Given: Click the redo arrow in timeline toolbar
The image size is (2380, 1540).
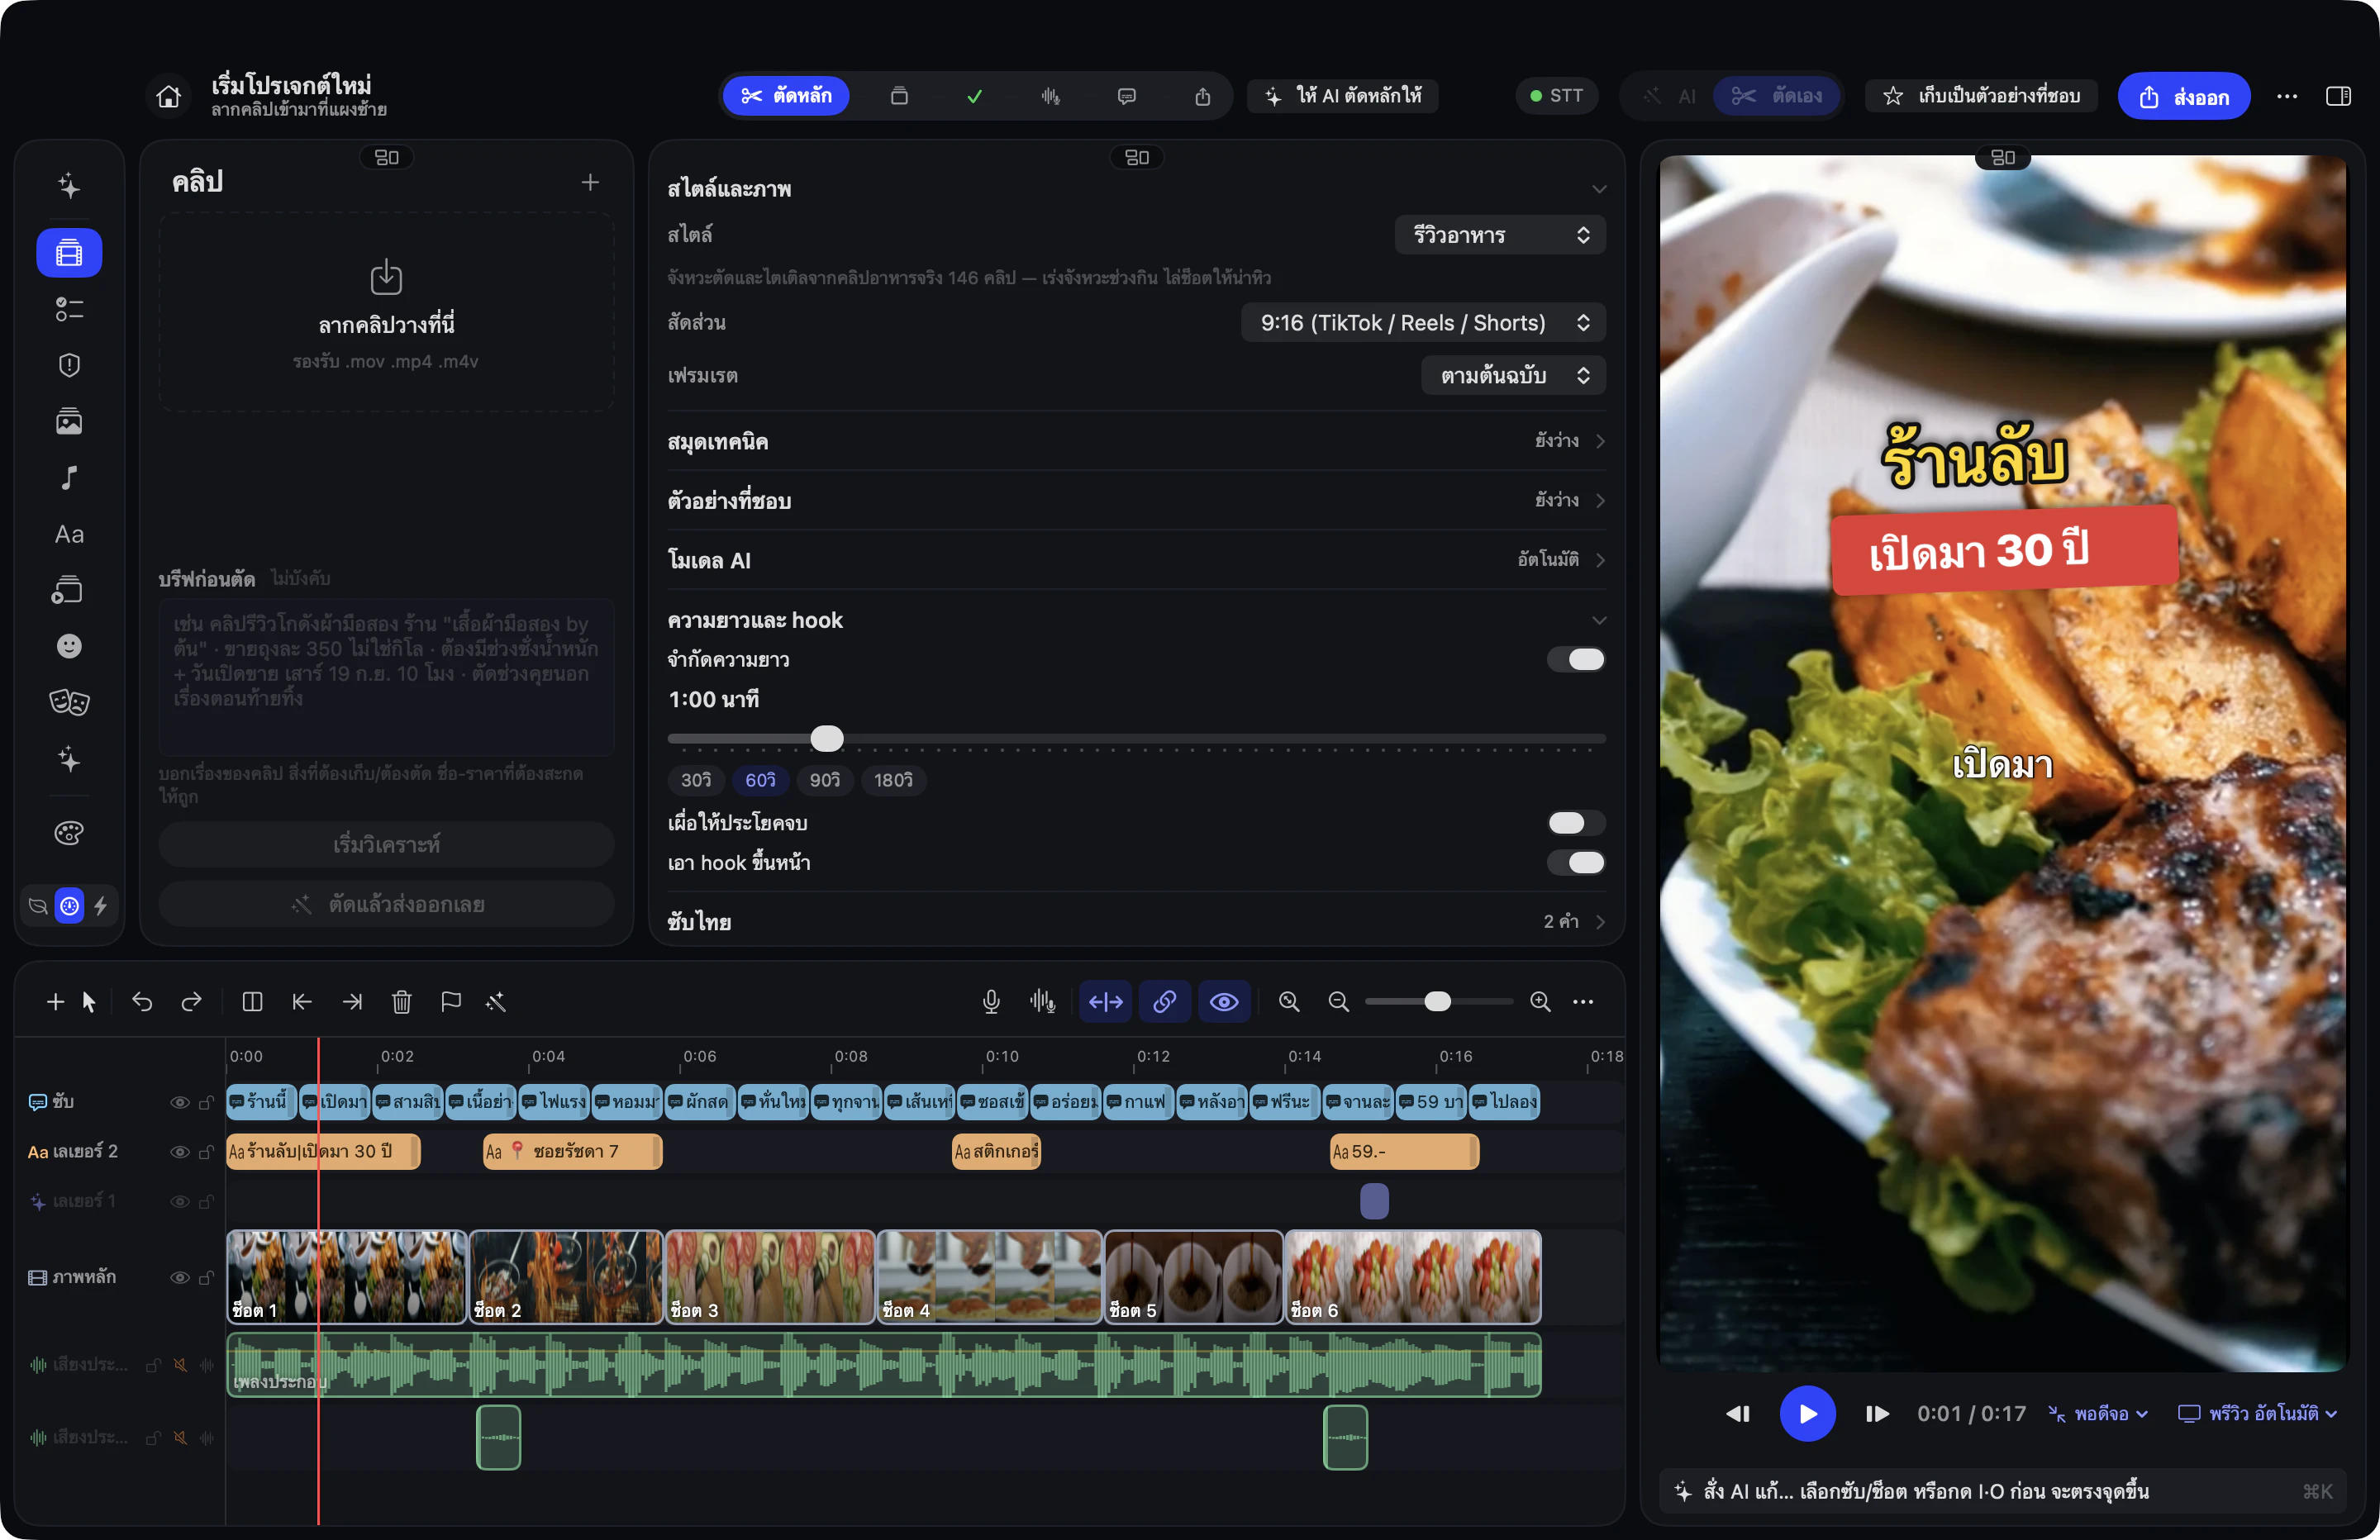Looking at the screenshot, I should click(191, 1002).
